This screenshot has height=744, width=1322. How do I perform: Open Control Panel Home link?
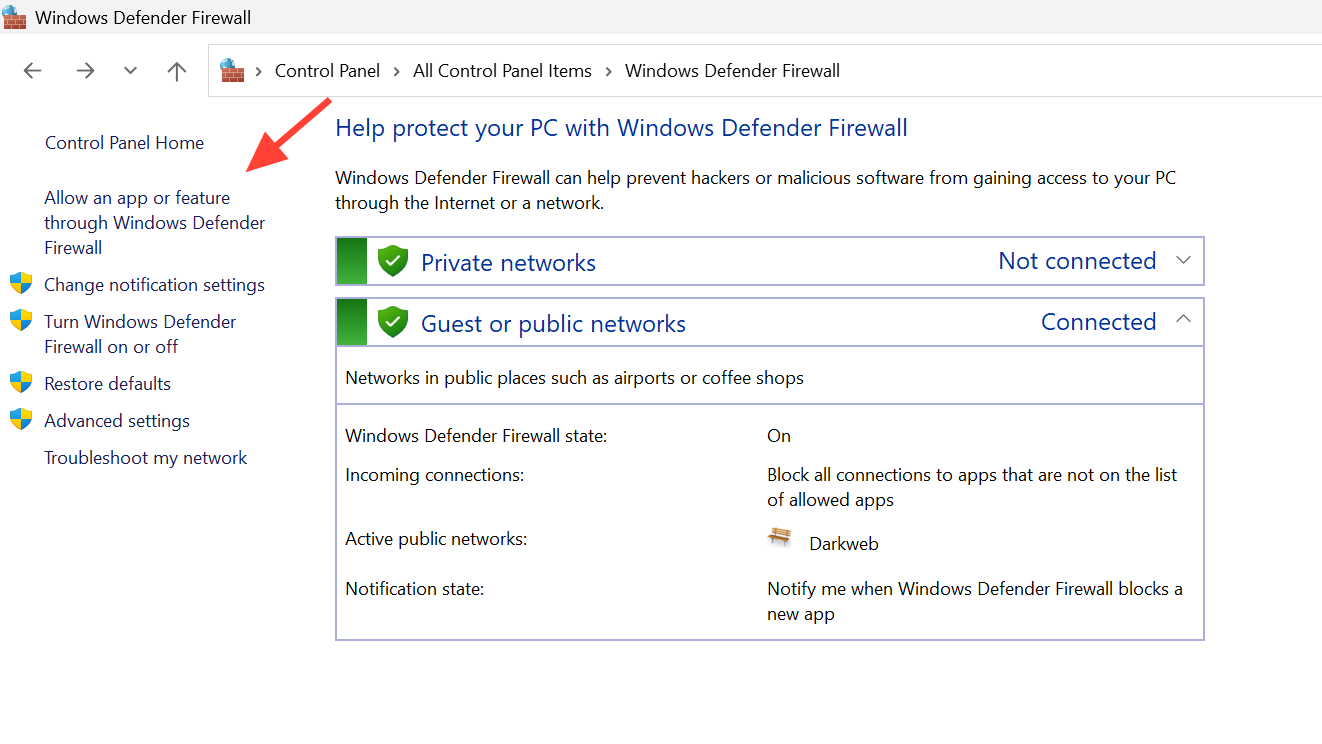tap(124, 143)
